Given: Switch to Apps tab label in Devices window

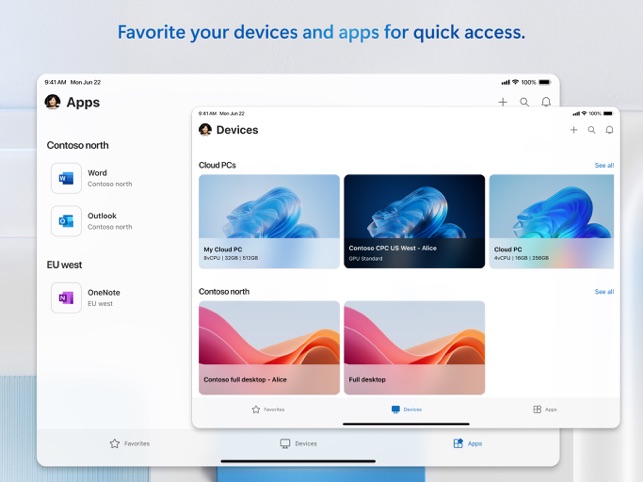Looking at the screenshot, I should pos(551,409).
